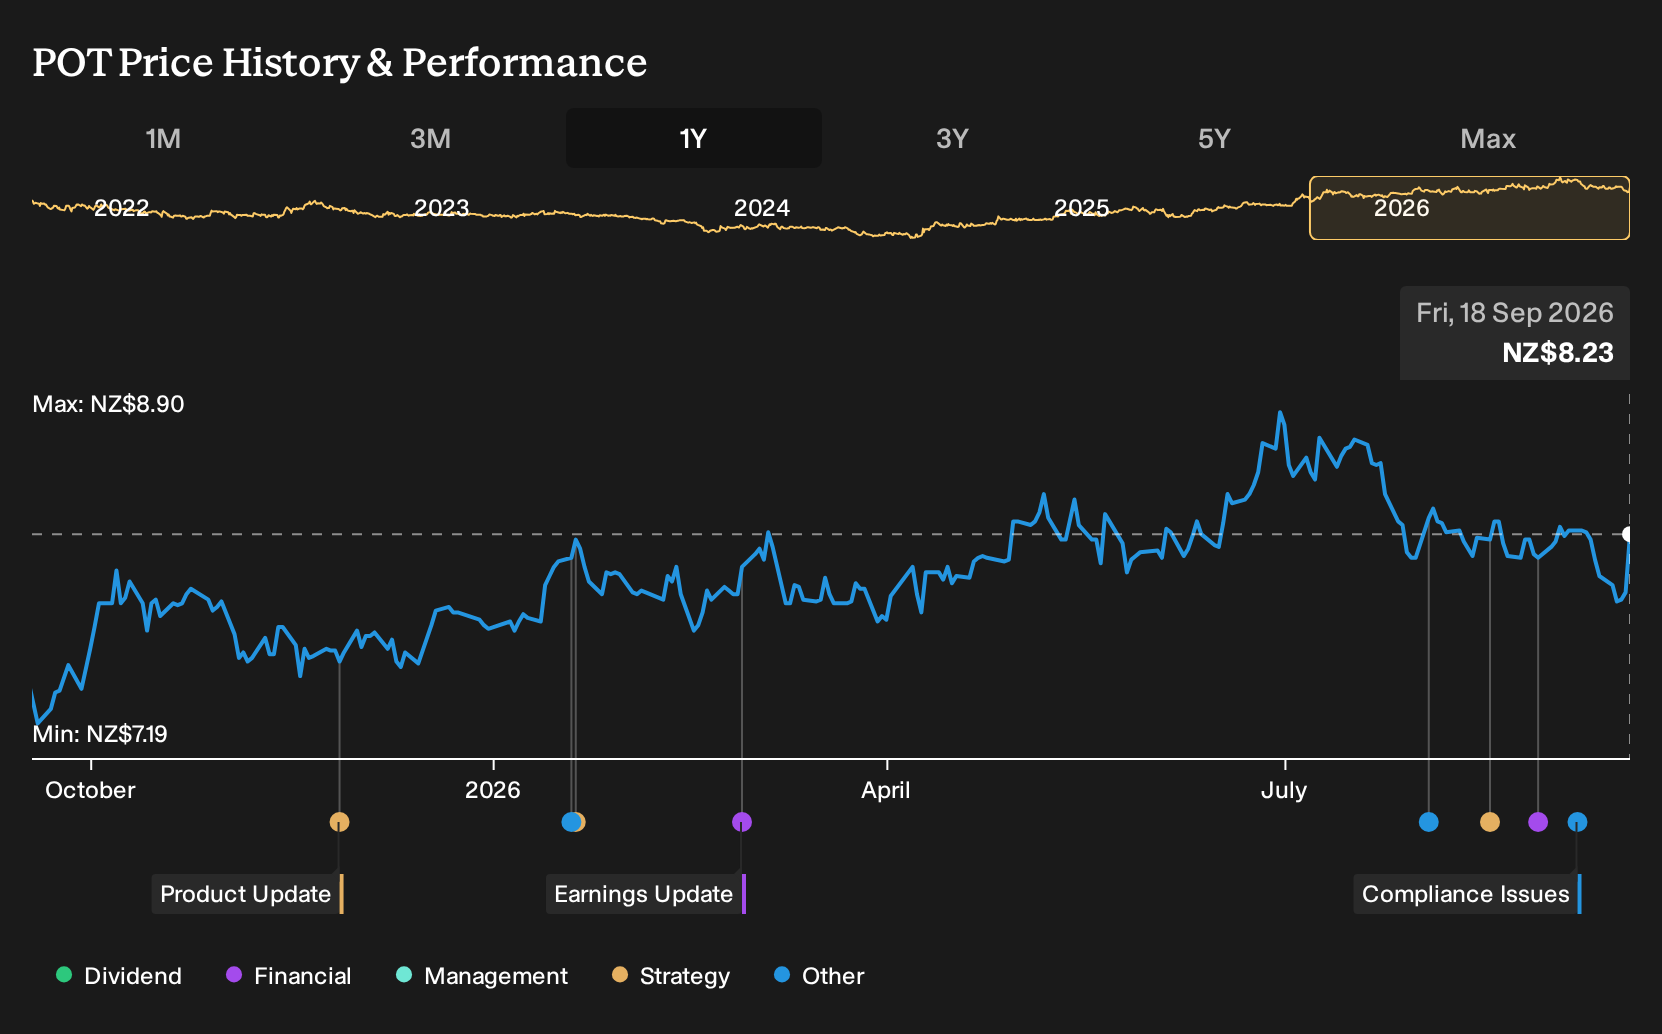This screenshot has width=1662, height=1034.
Task: Switch to the 5Y time range
Action: 1214,138
